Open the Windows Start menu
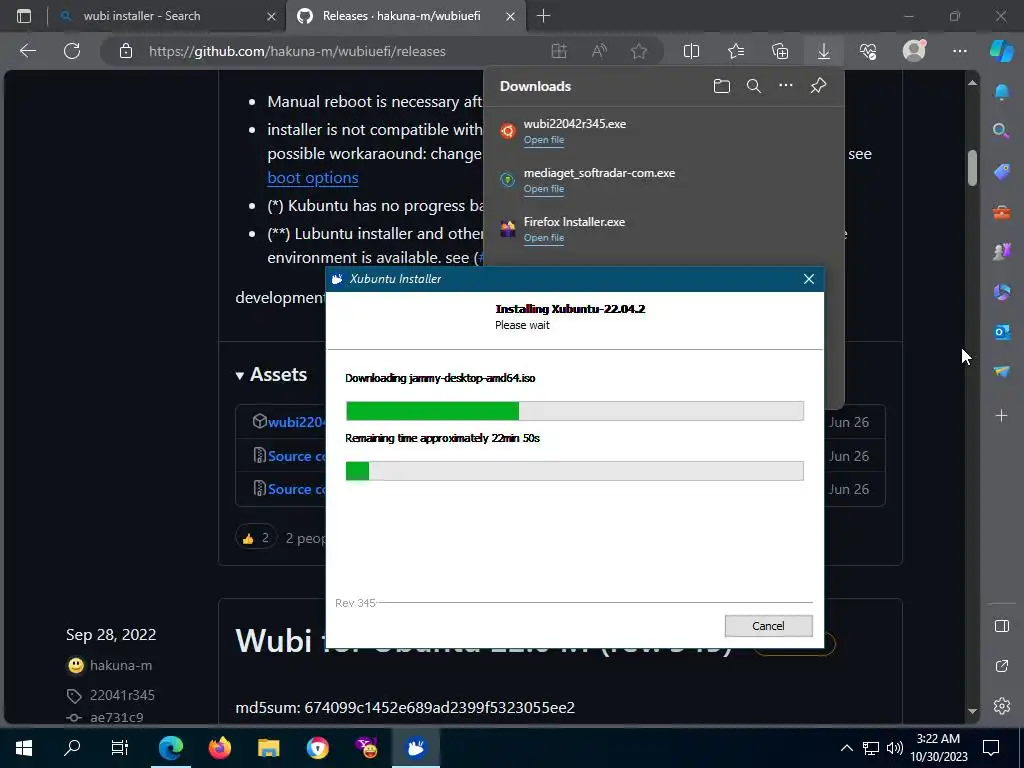The width and height of the screenshot is (1024, 768). [24, 747]
